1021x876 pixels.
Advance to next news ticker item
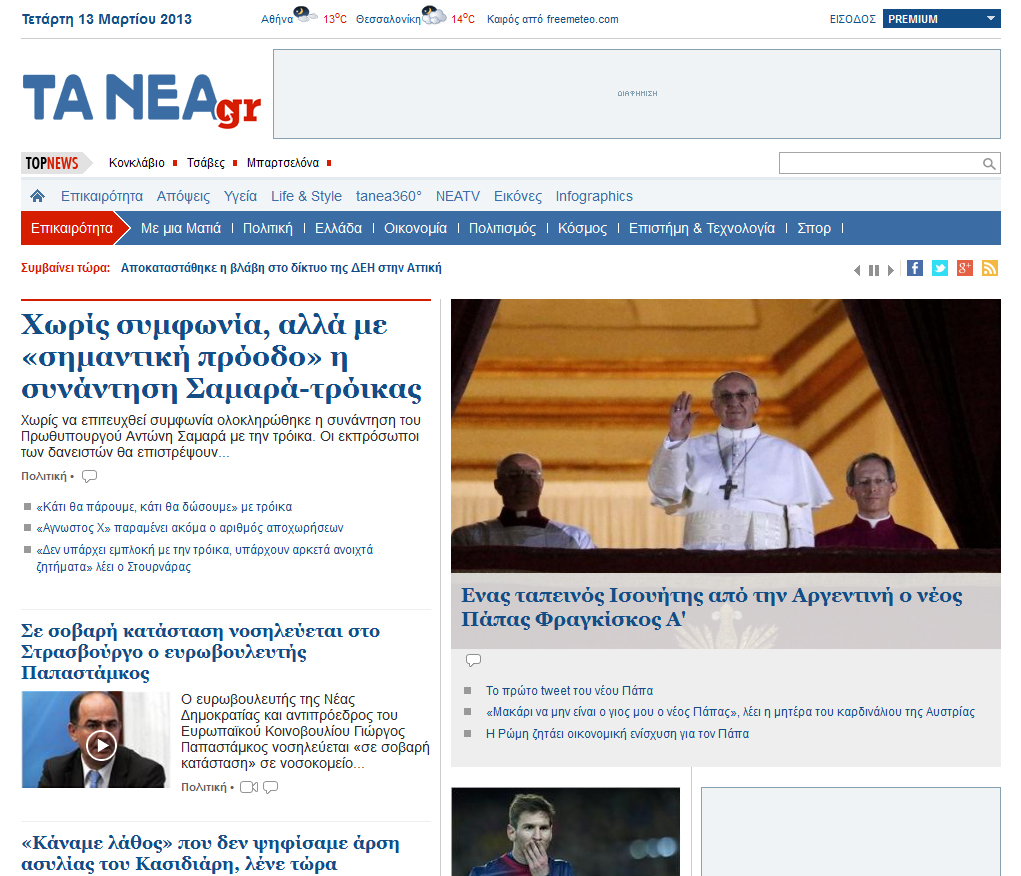coord(890,270)
